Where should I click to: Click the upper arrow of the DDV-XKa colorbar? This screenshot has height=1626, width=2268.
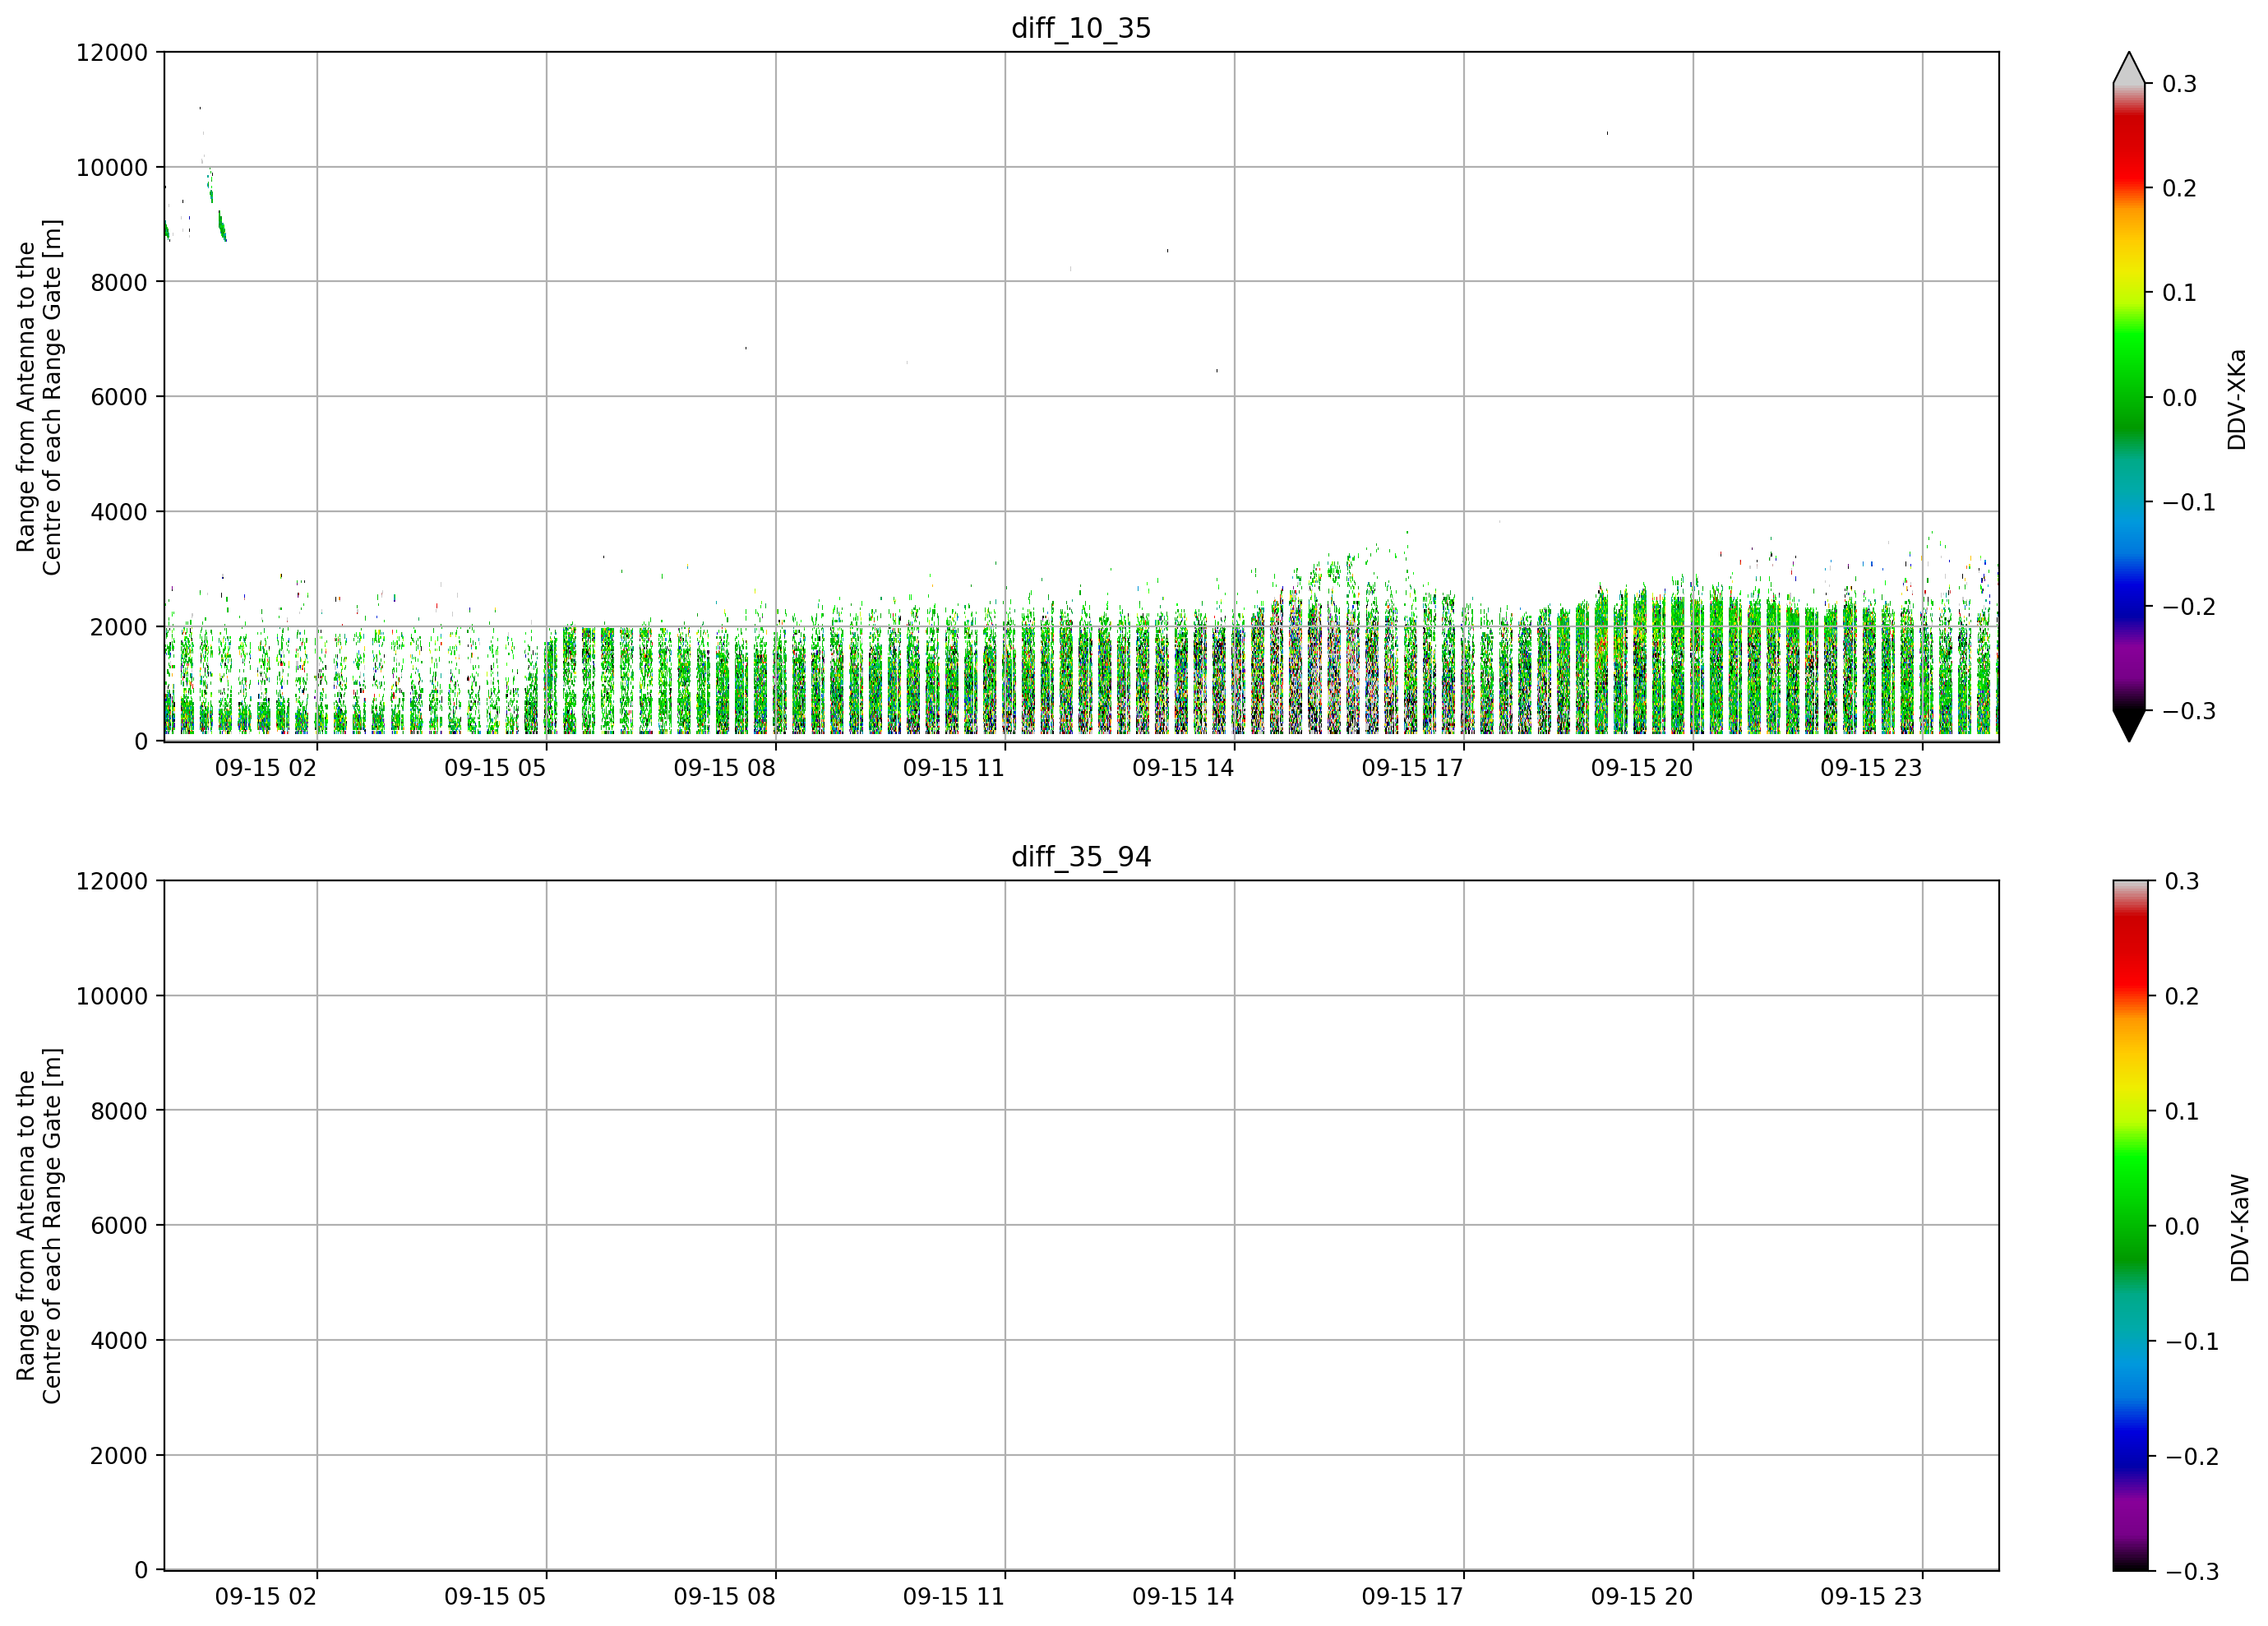click(2129, 68)
